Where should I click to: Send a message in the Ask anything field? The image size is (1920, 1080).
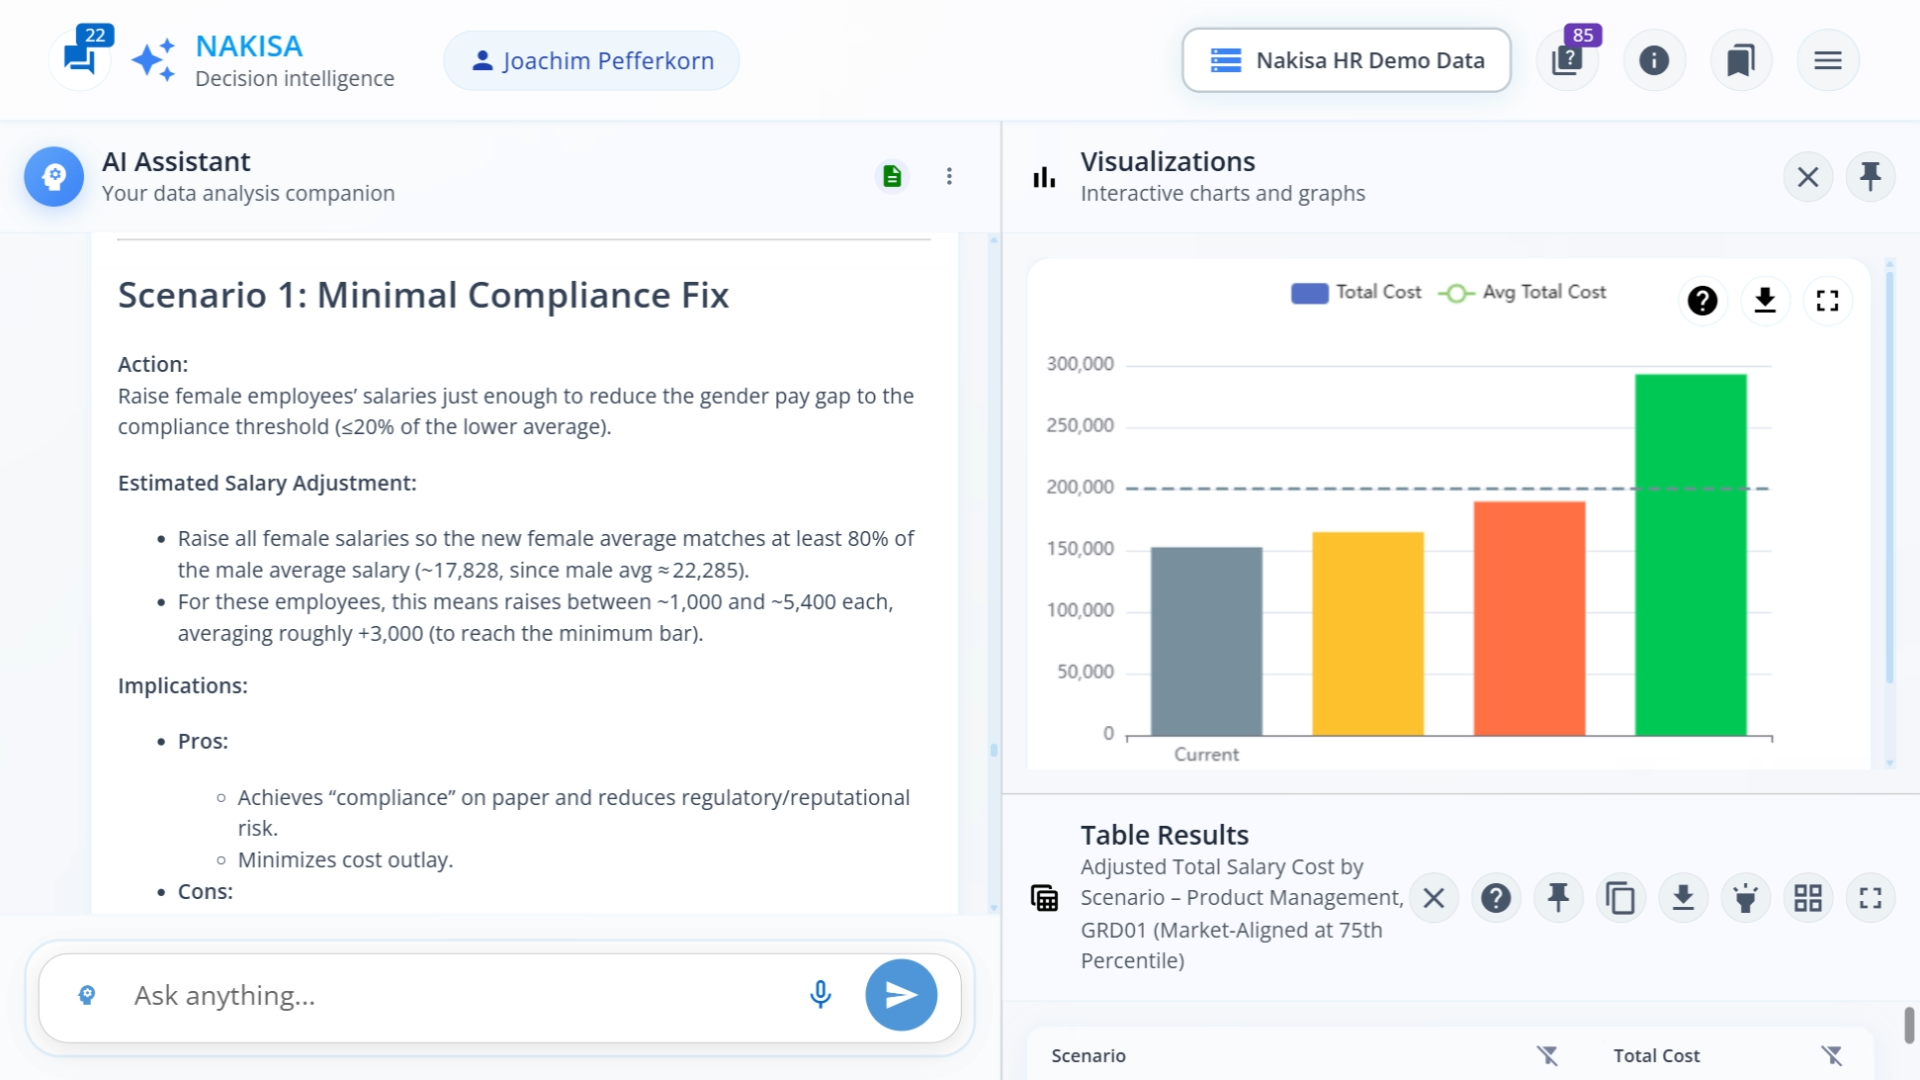(900, 994)
